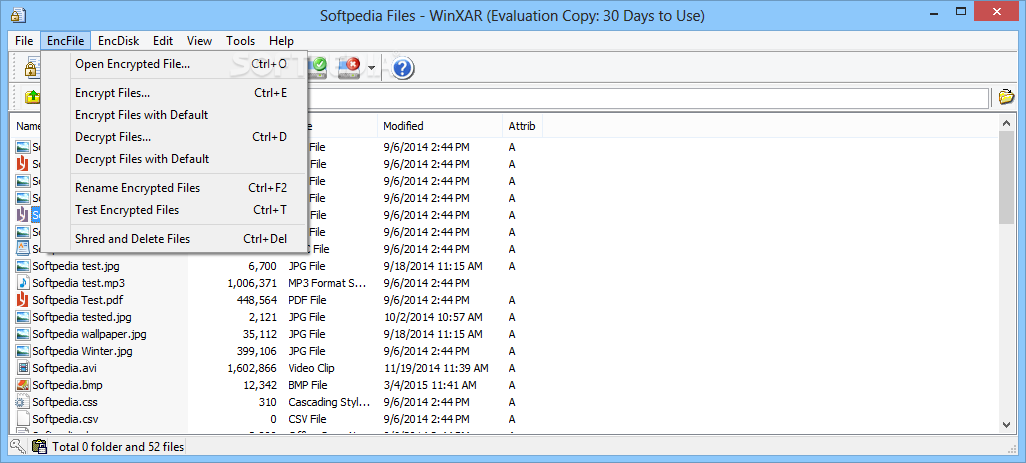Click the vertical scrollbar down arrow

[x=1006, y=424]
